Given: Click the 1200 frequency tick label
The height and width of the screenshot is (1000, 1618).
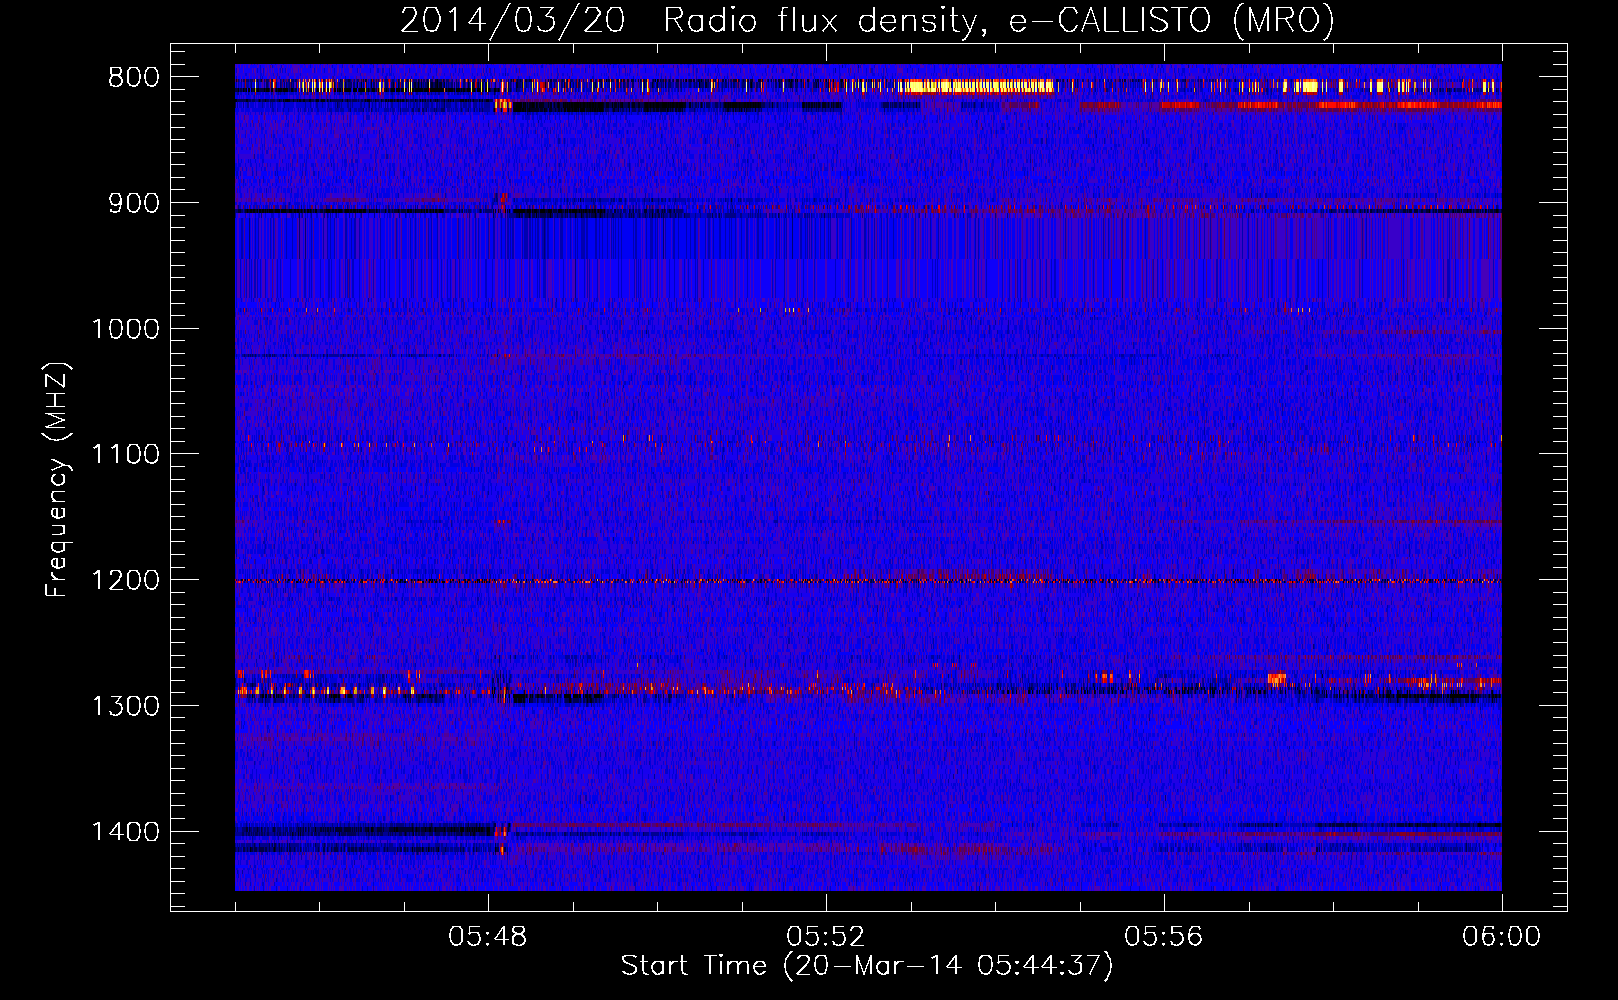Looking at the screenshot, I should click(x=126, y=581).
